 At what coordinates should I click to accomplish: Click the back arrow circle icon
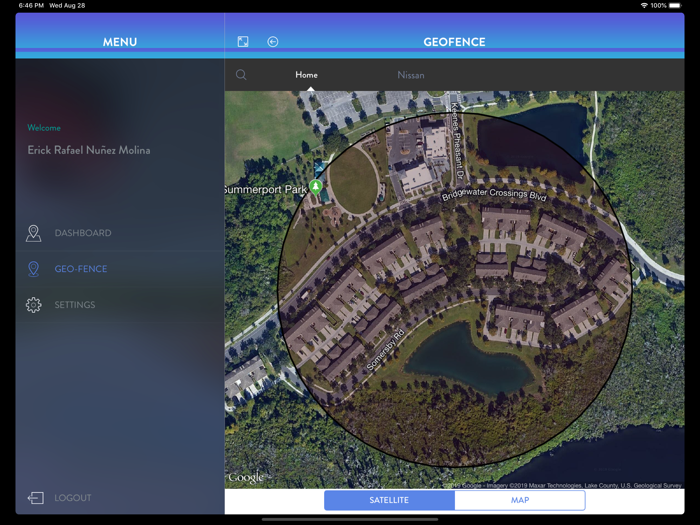273,42
